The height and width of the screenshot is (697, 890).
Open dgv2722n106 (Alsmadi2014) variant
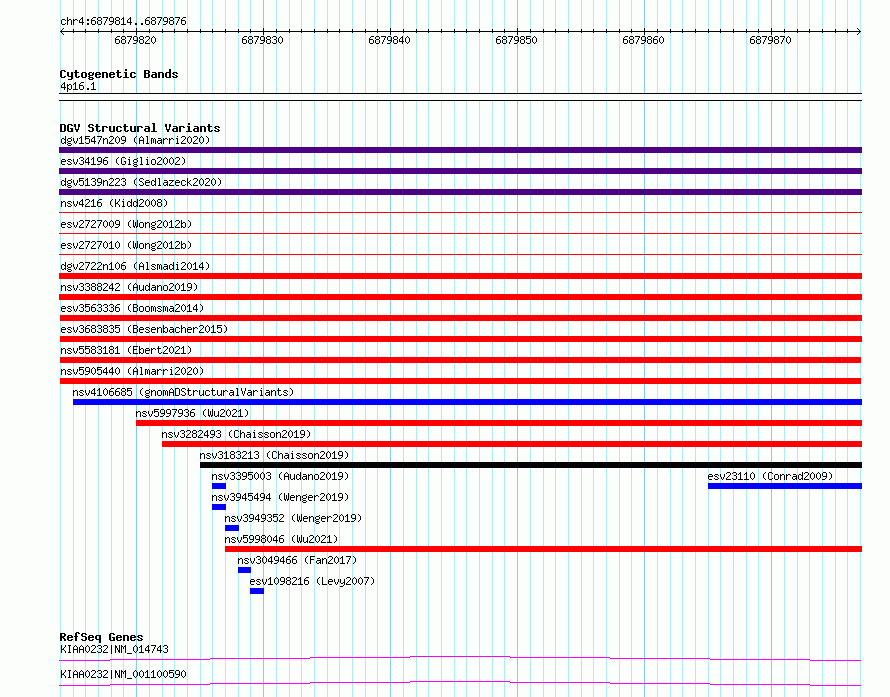[x=135, y=266]
